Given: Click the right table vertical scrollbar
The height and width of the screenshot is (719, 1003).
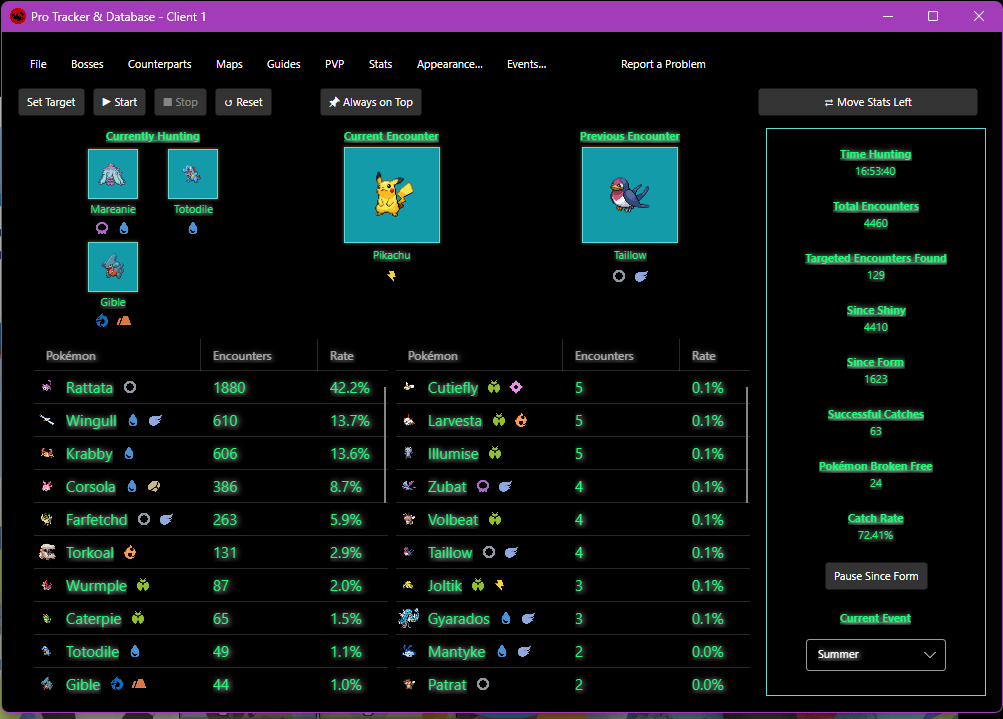Looking at the screenshot, I should (747, 445).
